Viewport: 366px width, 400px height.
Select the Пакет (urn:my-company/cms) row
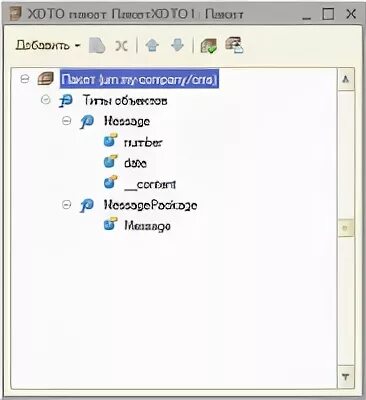point(139,79)
